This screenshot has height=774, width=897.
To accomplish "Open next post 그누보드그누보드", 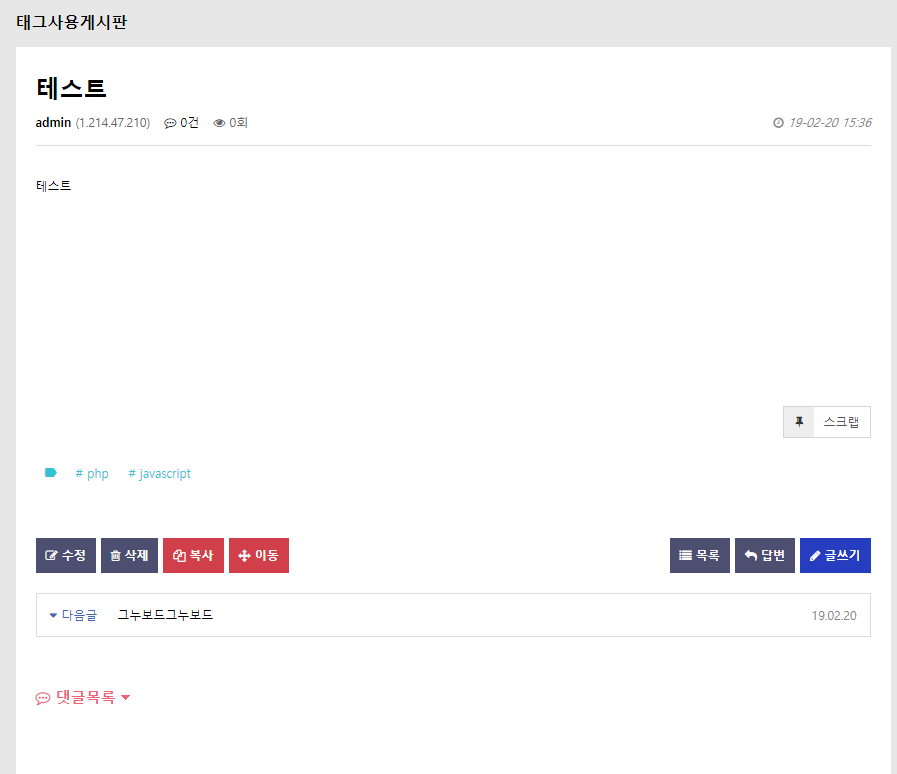I will pos(165,615).
